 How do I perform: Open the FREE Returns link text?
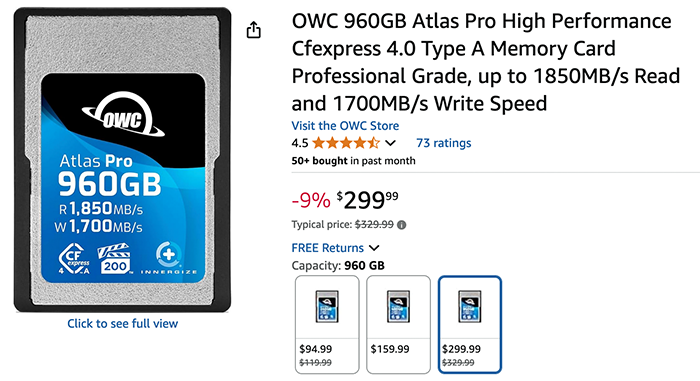click(x=328, y=247)
